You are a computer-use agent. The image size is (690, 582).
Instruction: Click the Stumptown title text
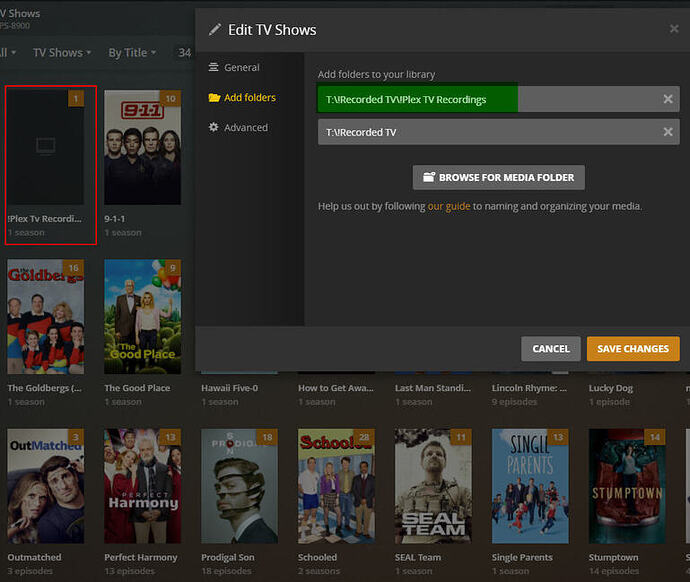pos(613,557)
